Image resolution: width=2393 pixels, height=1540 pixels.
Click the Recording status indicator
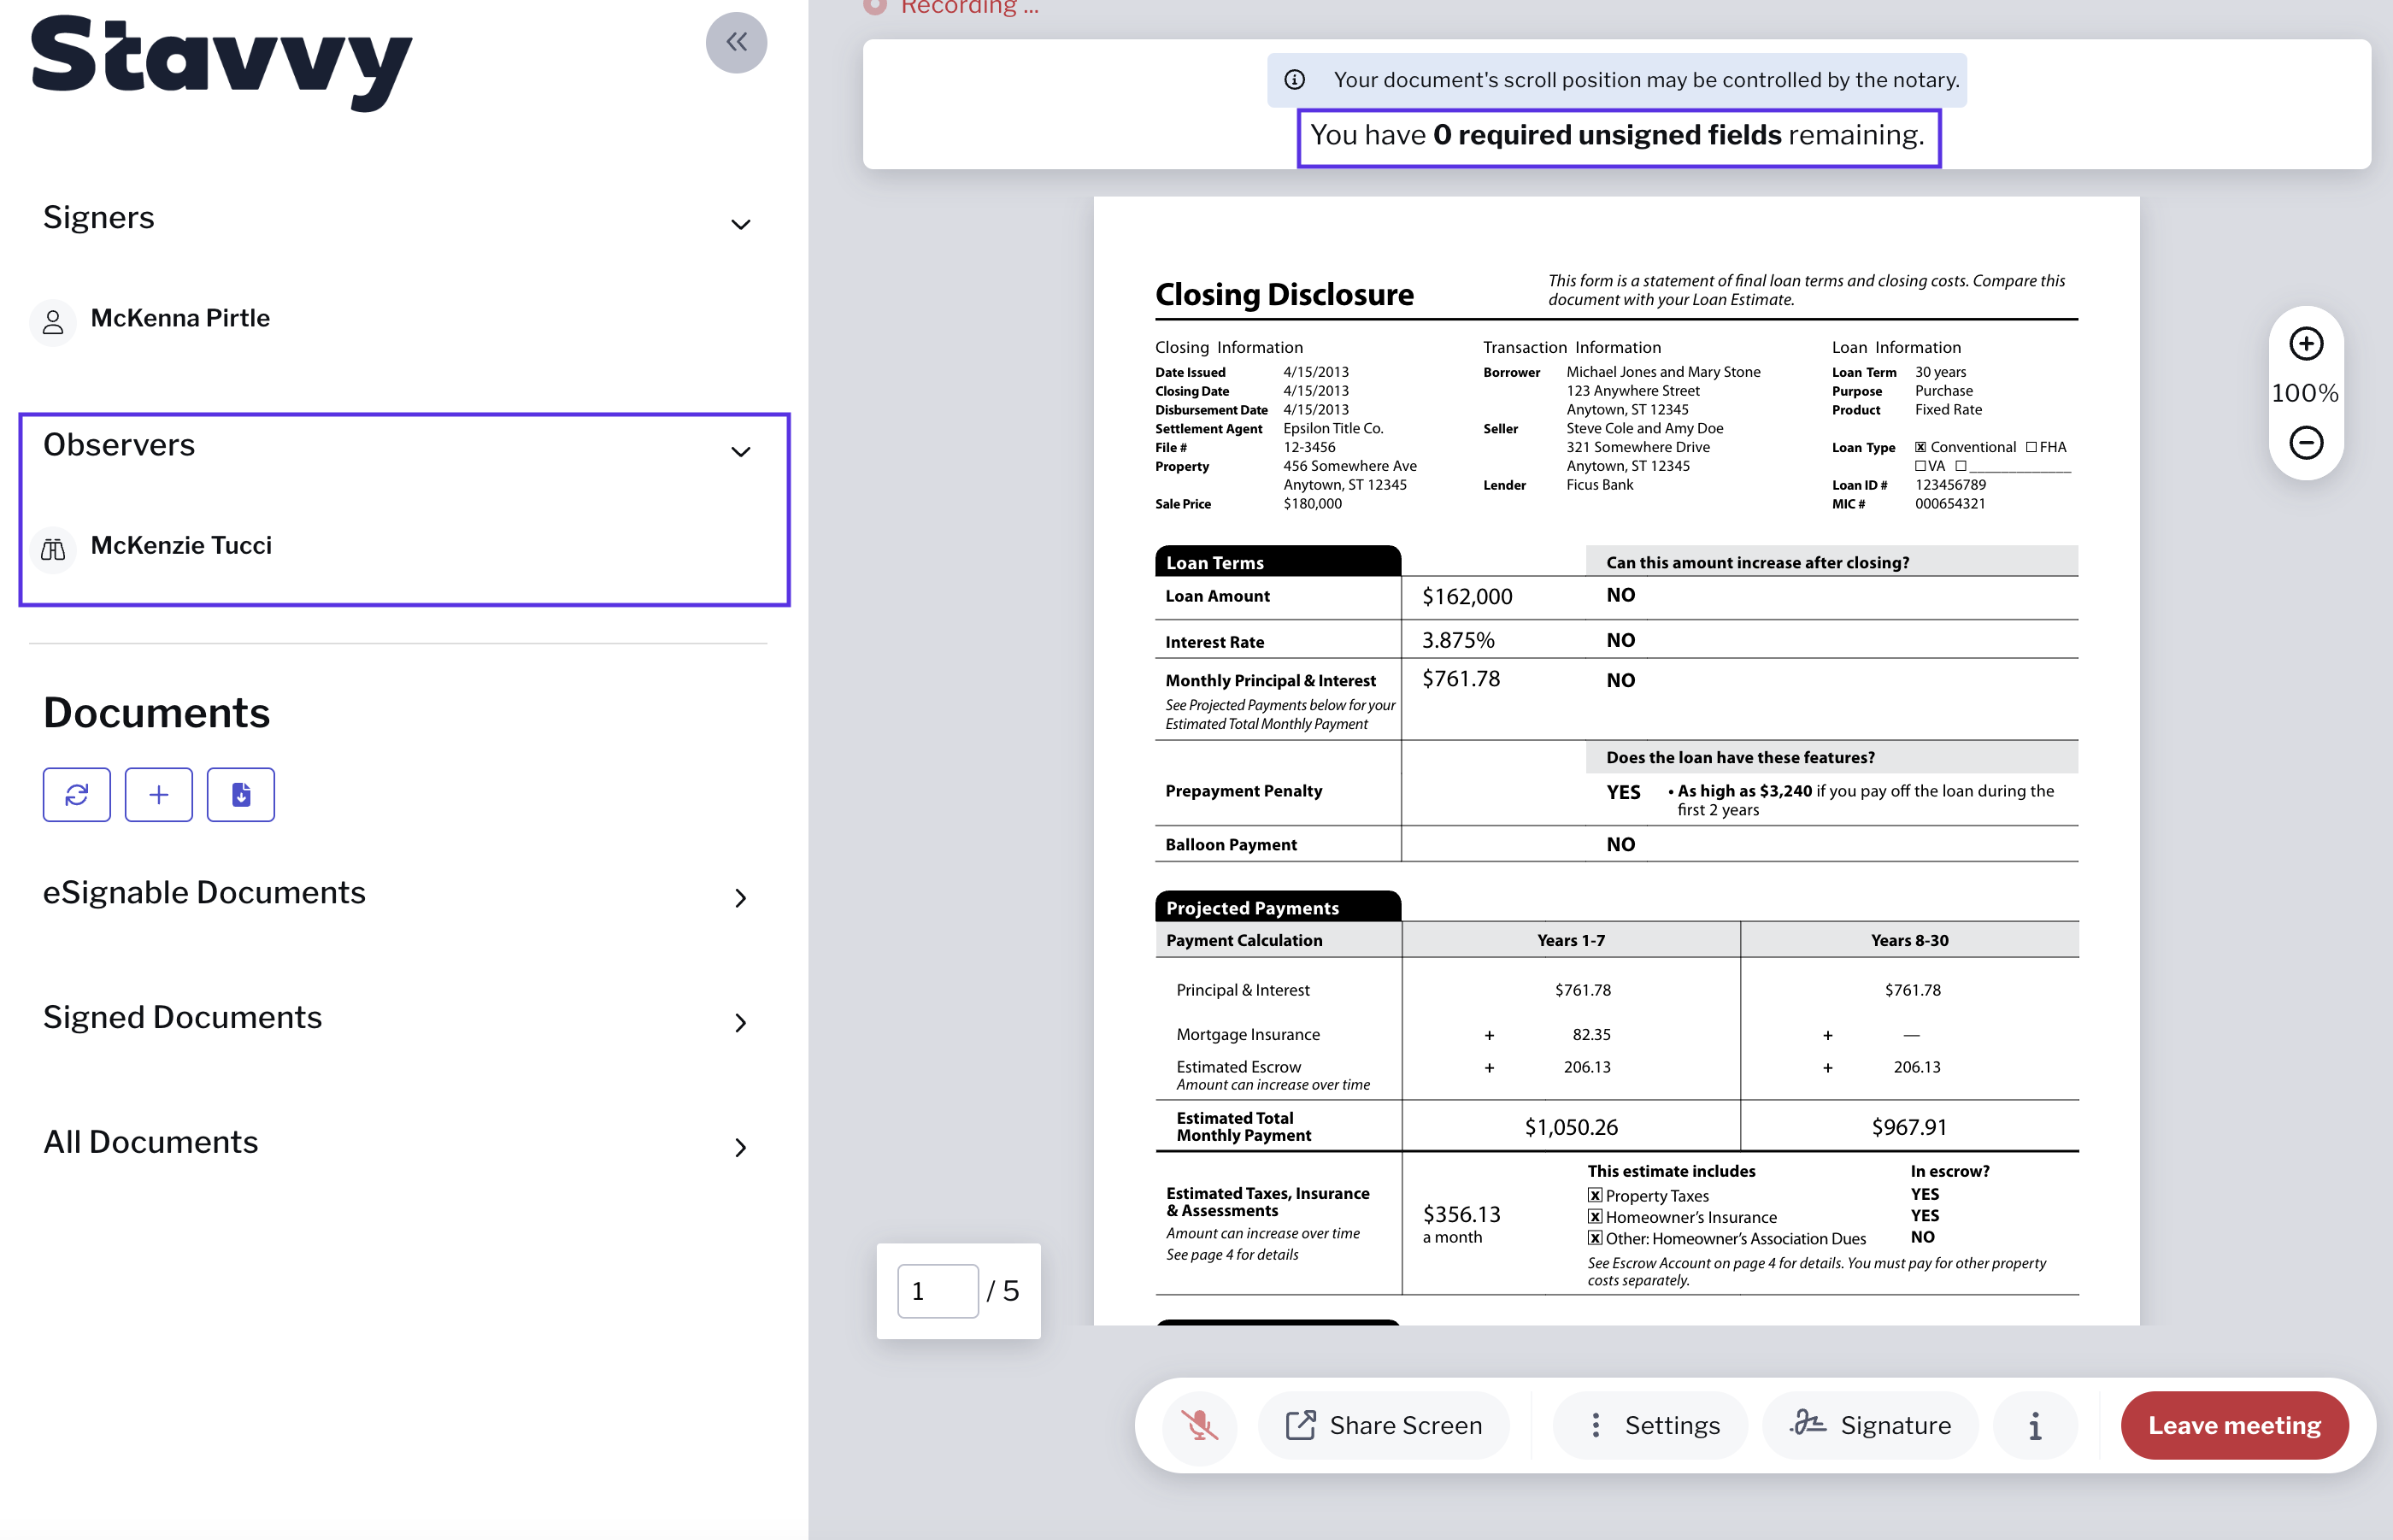(x=951, y=7)
